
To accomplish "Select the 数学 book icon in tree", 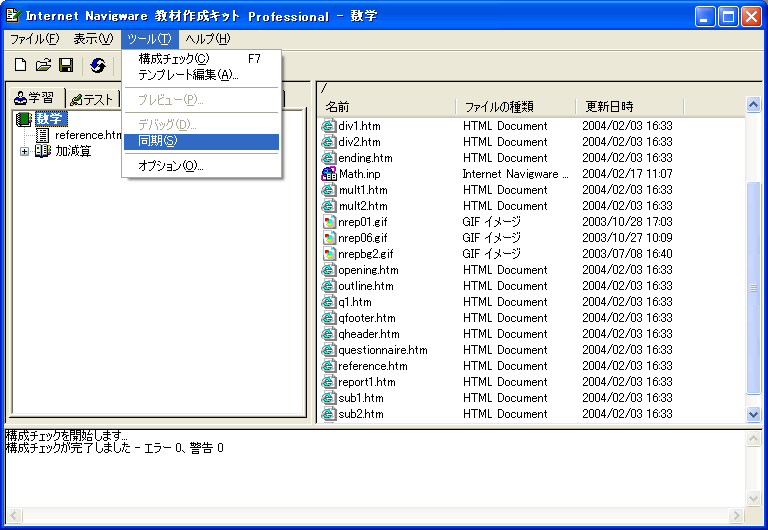I will 23,119.
